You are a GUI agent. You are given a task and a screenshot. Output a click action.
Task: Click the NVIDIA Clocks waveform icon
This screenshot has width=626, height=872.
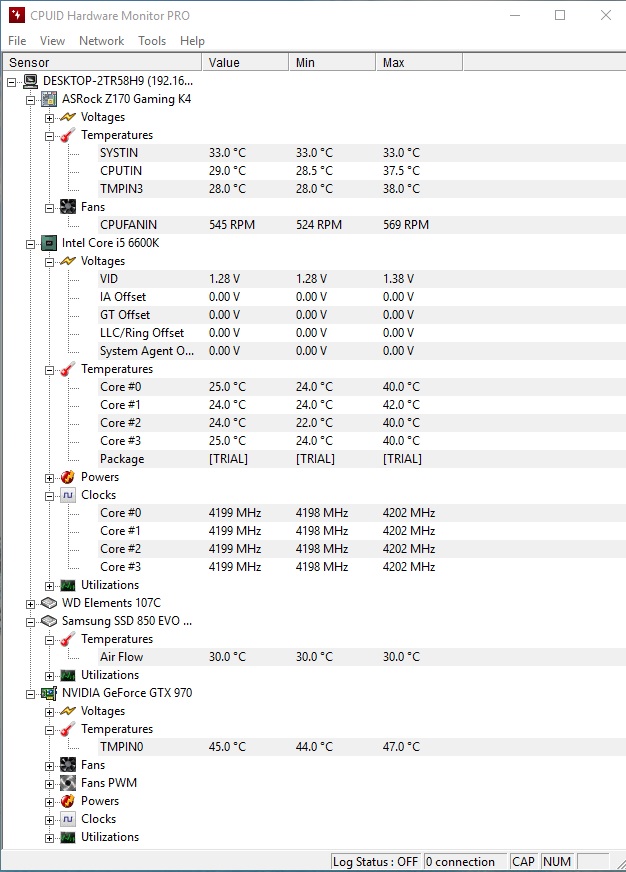coord(68,819)
